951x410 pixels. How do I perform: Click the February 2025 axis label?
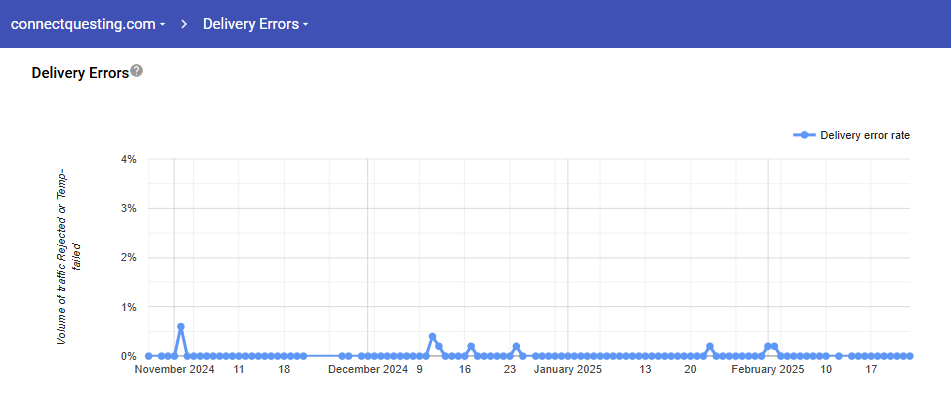767,370
